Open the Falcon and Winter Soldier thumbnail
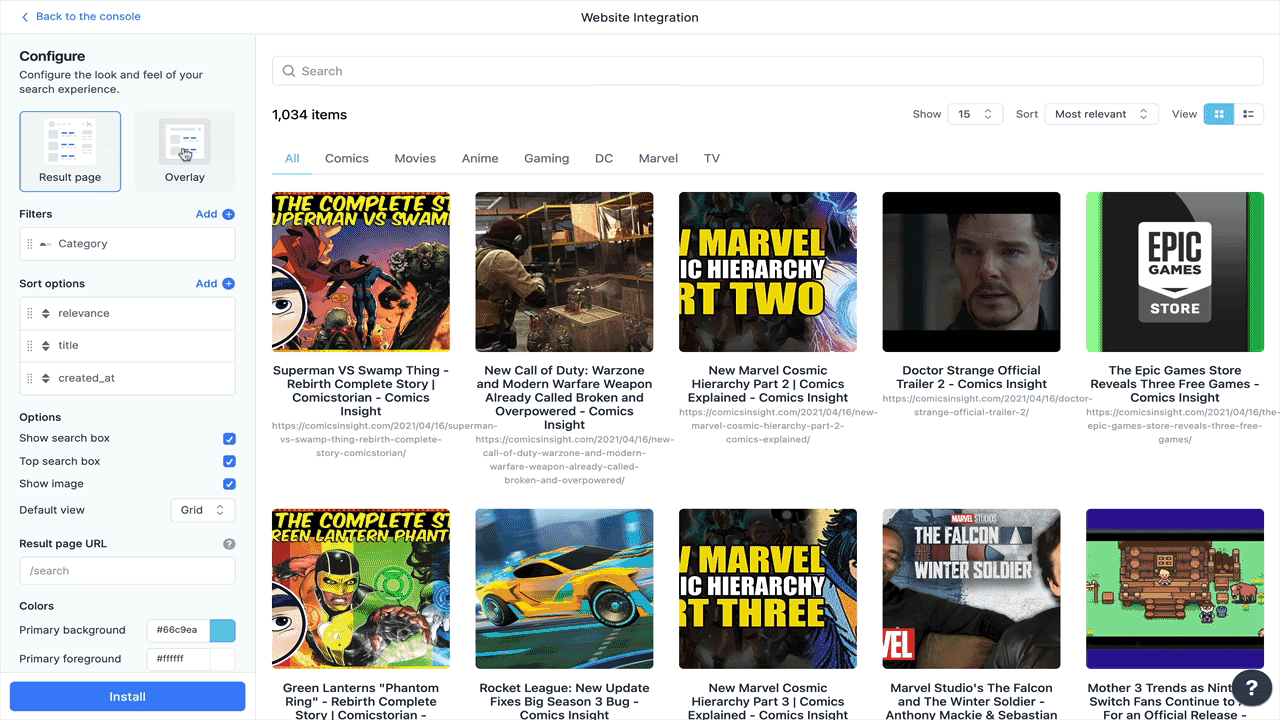The image size is (1280, 720). pyautogui.click(x=971, y=589)
